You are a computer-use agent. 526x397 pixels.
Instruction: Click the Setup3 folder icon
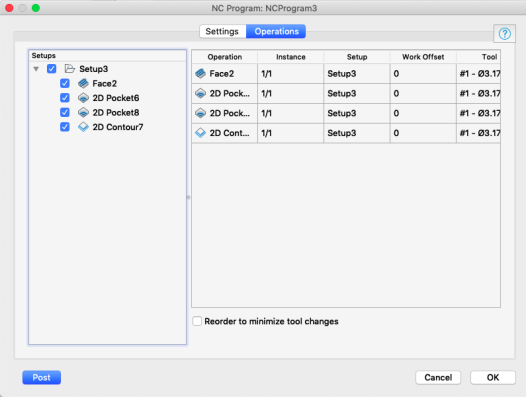point(70,69)
